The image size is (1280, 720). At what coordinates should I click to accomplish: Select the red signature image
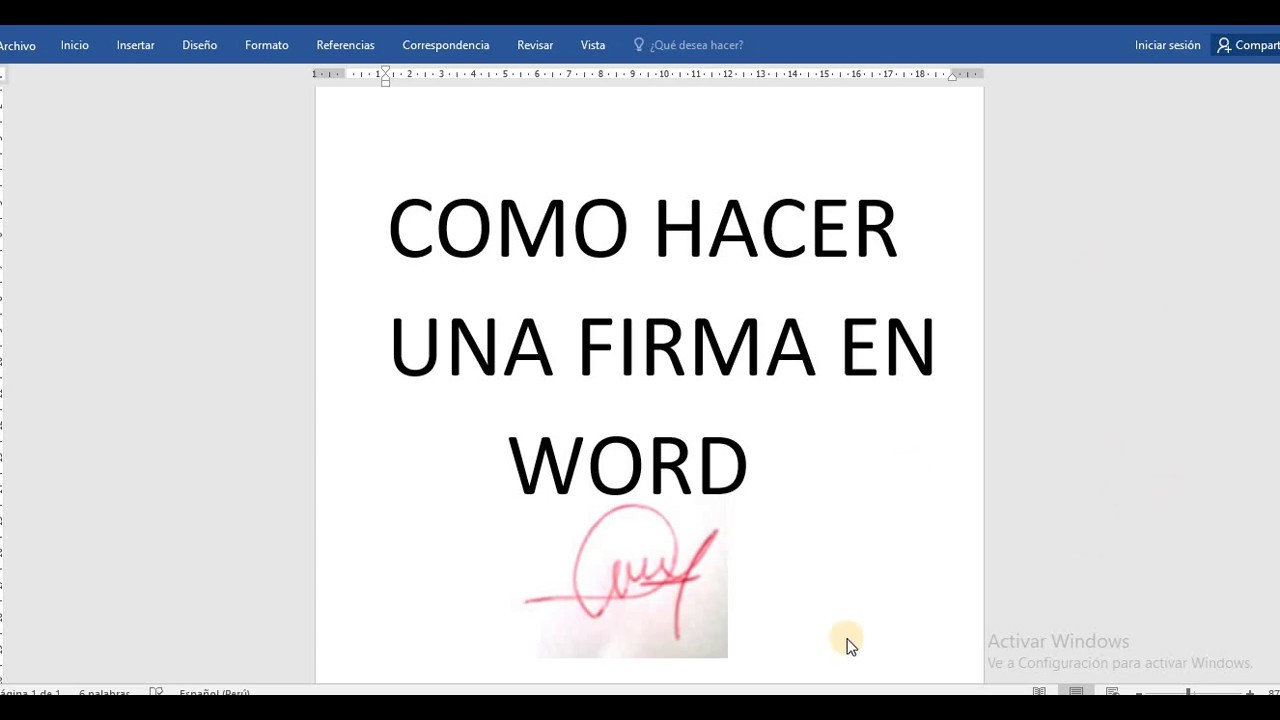tap(629, 579)
